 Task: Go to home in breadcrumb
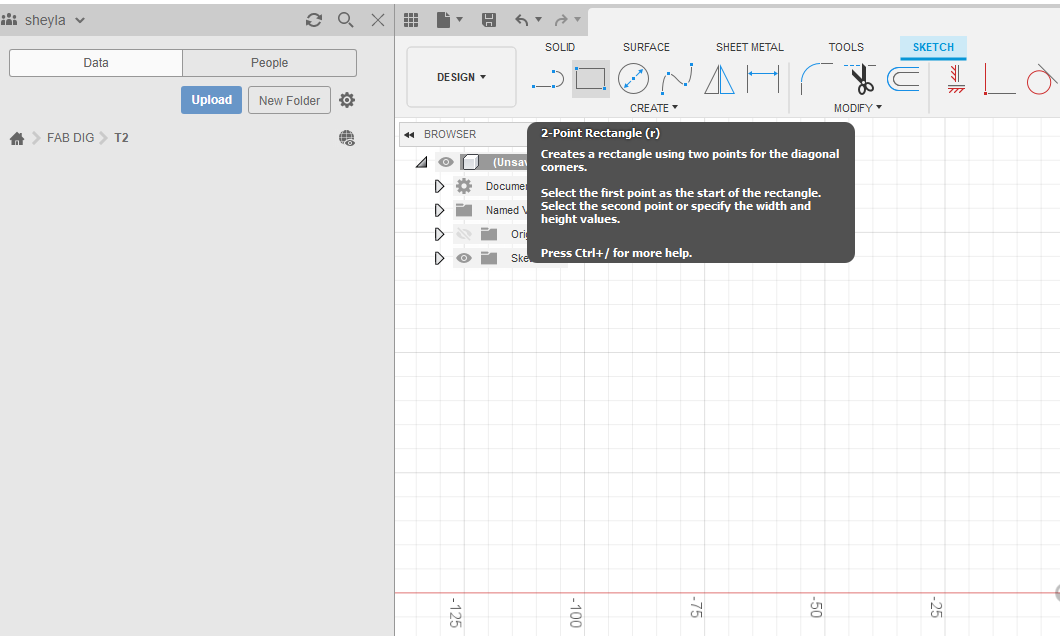pos(18,138)
